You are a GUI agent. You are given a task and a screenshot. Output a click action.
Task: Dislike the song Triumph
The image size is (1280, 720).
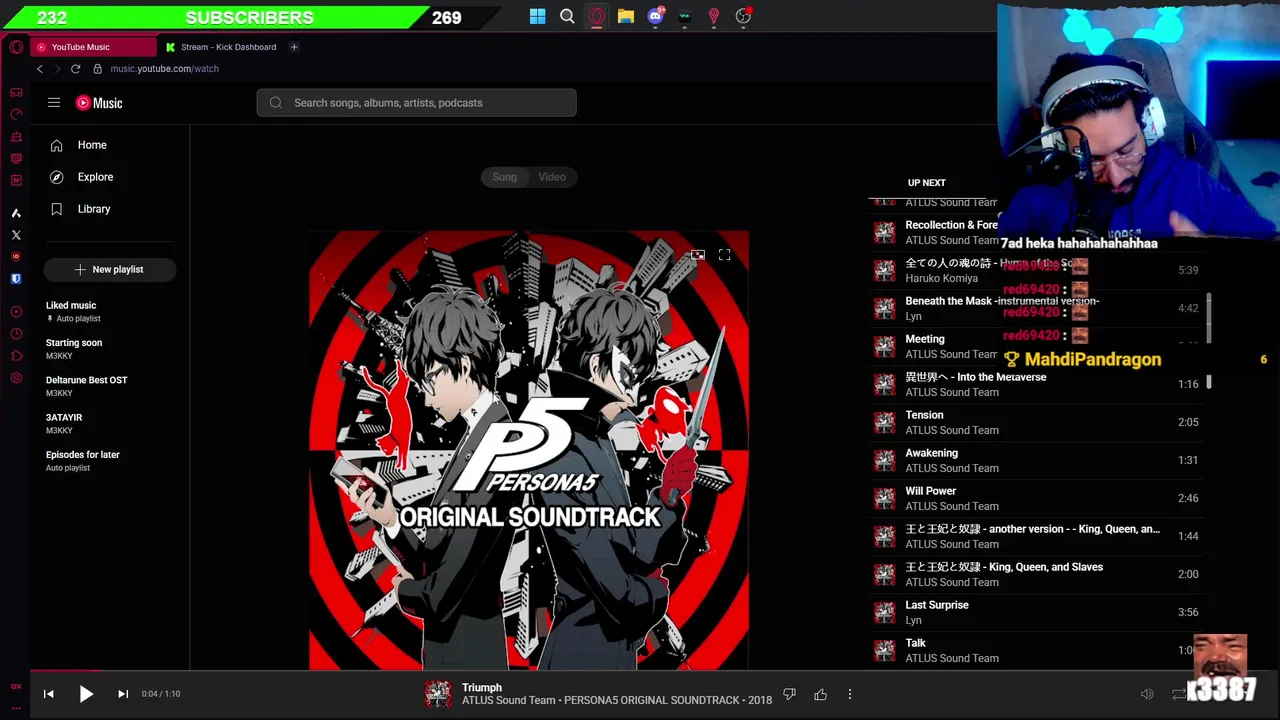pyautogui.click(x=789, y=694)
